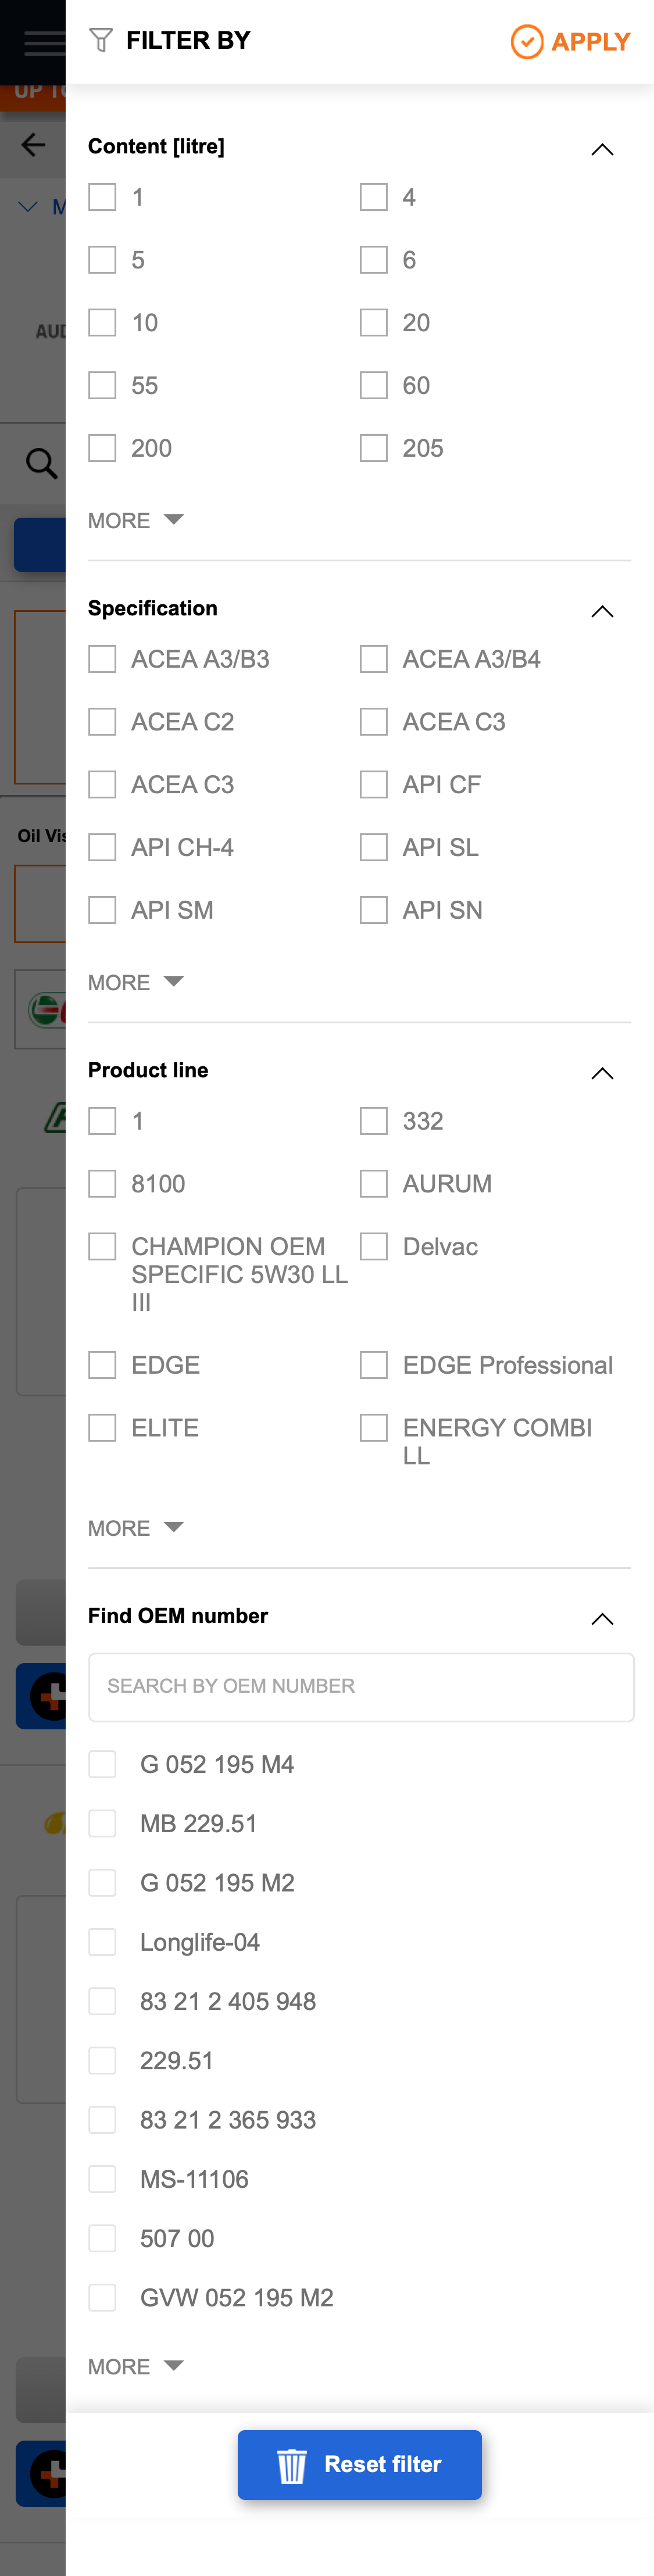654x2576 pixels.
Task: Check the MB 229.51 OEM number
Action: (101, 1823)
